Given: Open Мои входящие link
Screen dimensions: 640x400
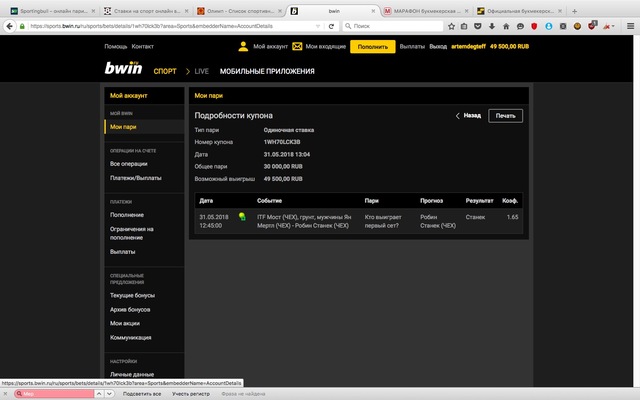Looking at the screenshot, I should (326, 47).
